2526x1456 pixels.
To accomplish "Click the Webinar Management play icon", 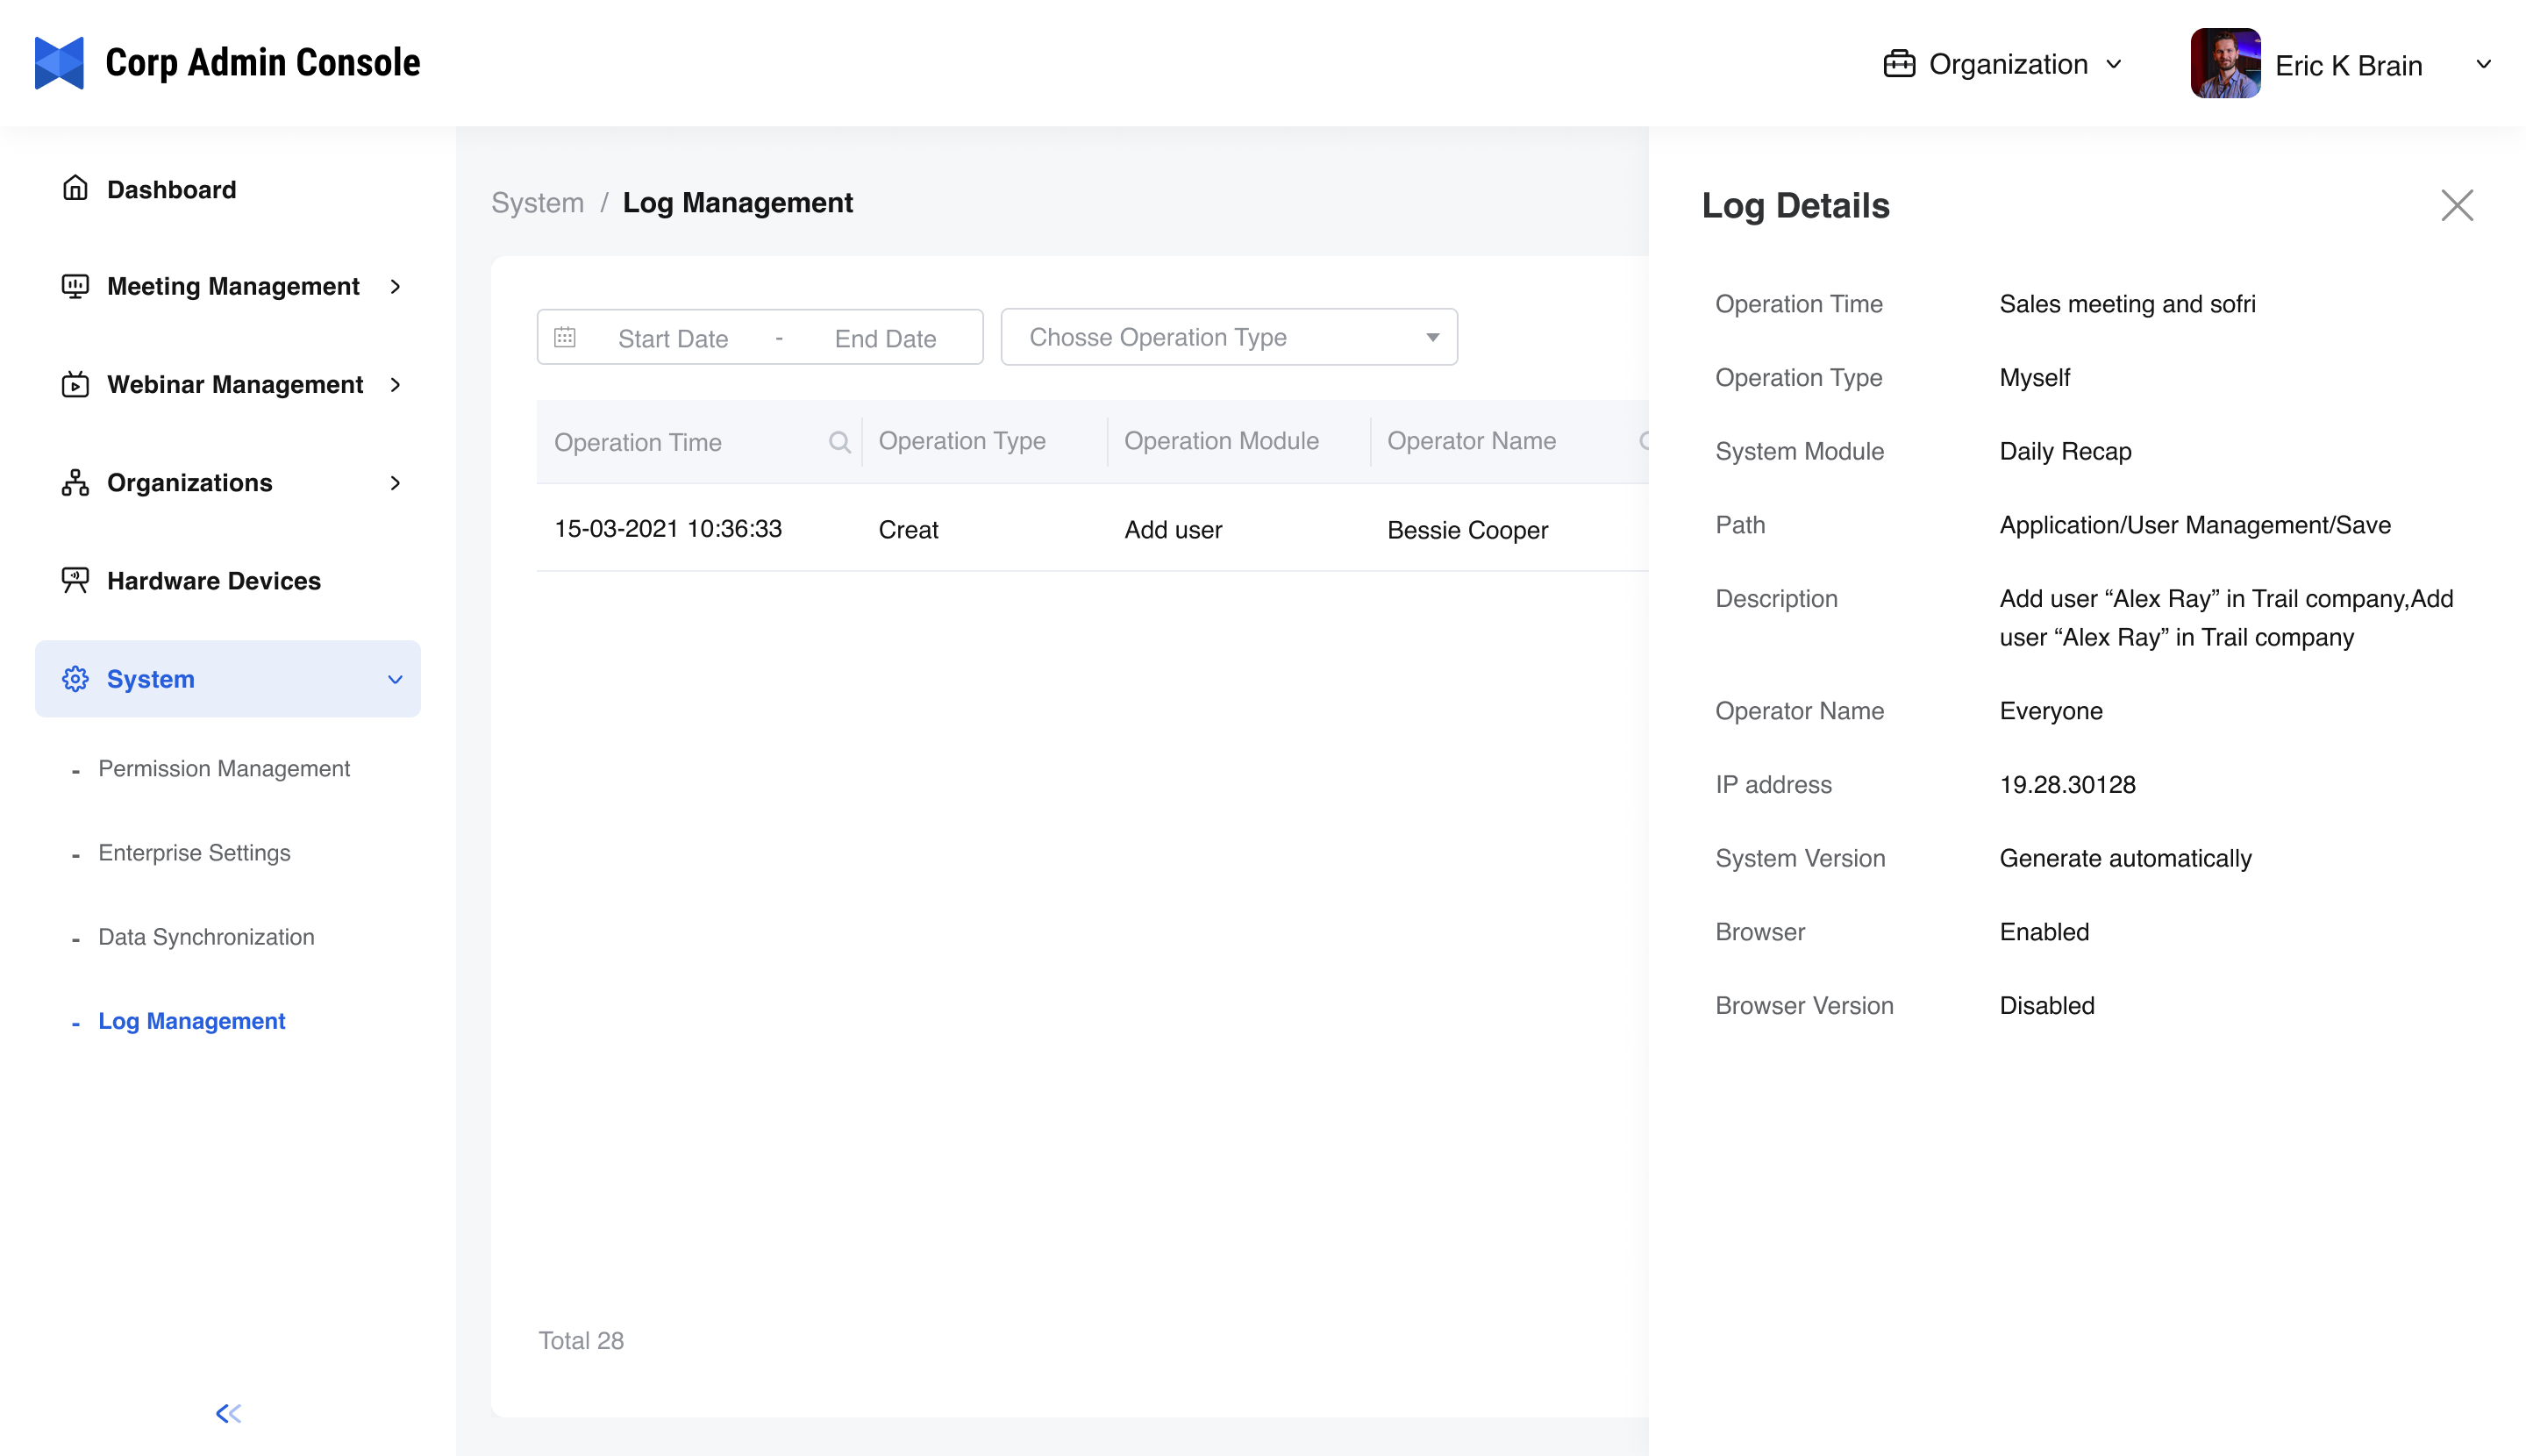I will click(75, 385).
